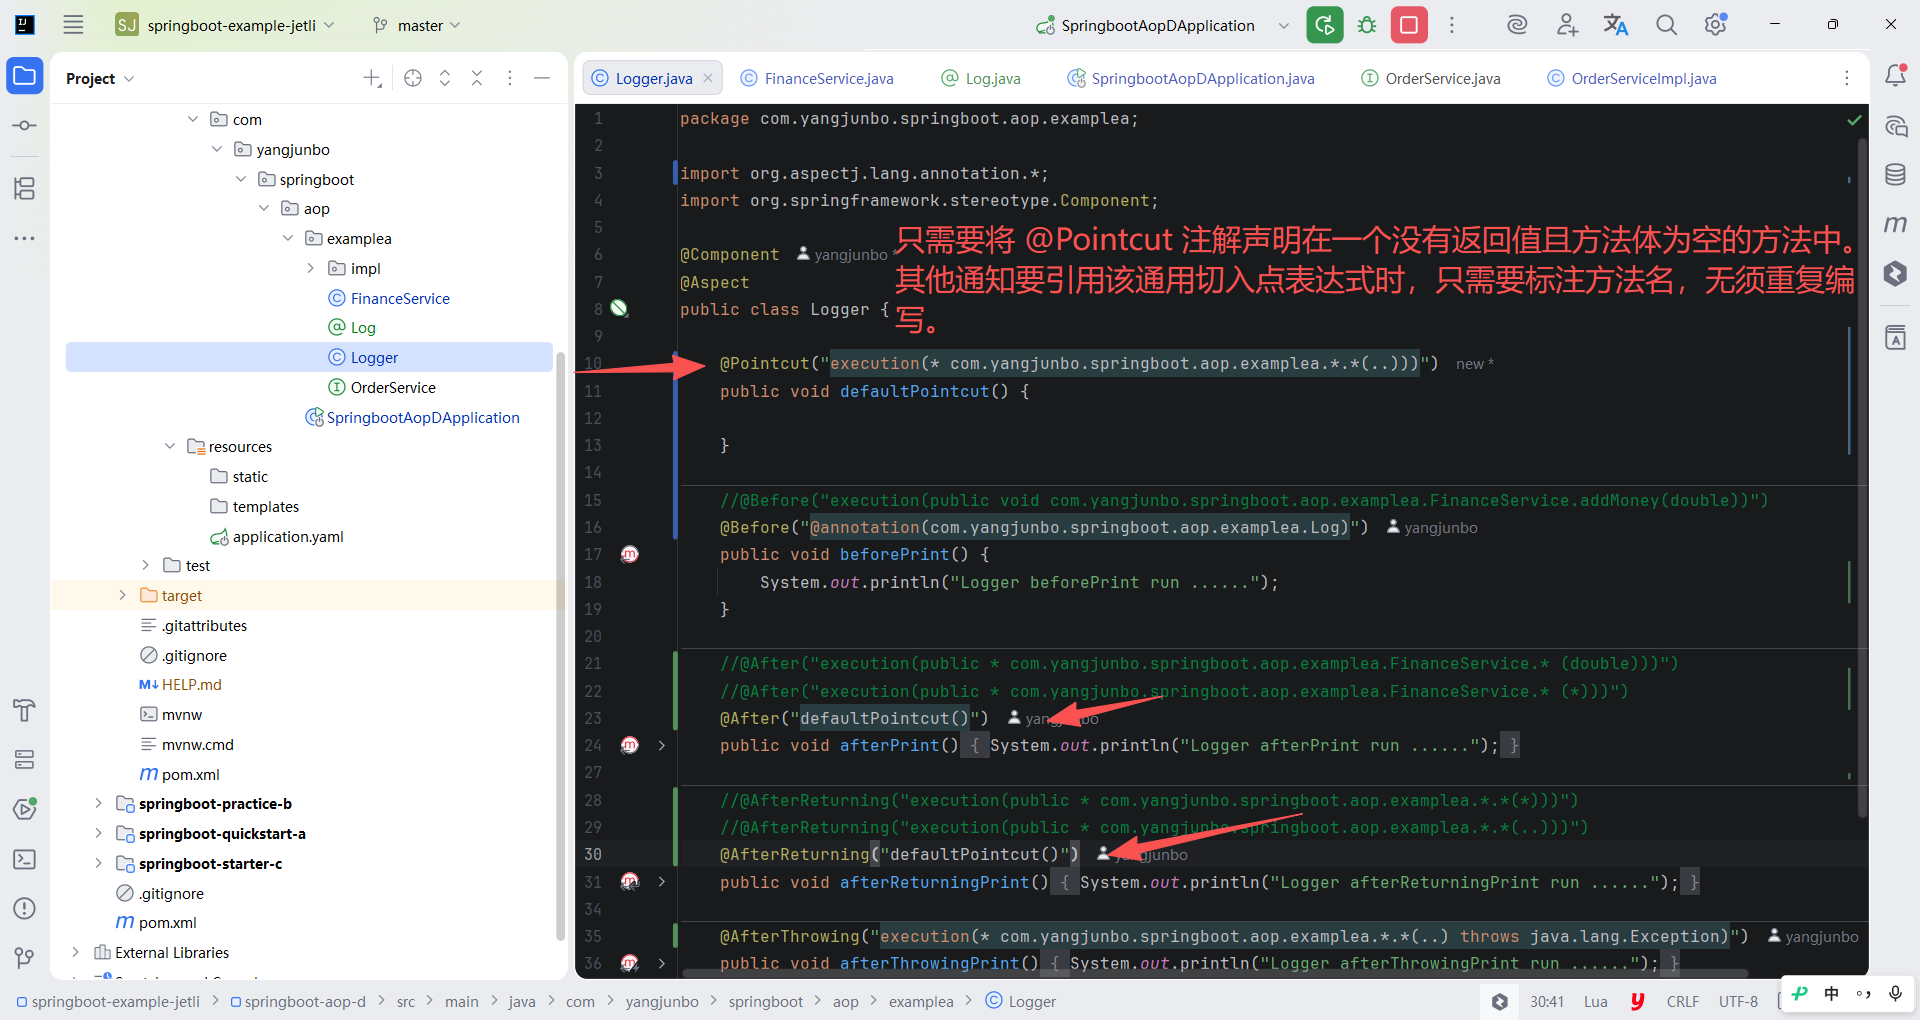
Task: Stop the running application
Action: click(1409, 25)
